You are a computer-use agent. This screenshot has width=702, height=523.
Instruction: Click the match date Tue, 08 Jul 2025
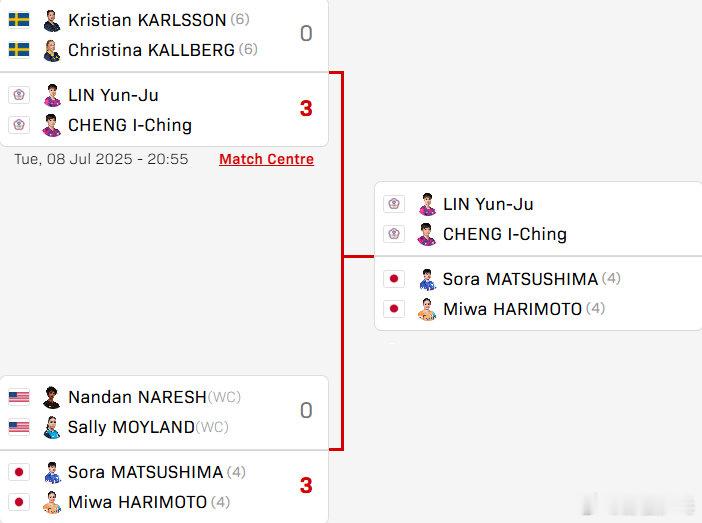[x=73, y=159]
